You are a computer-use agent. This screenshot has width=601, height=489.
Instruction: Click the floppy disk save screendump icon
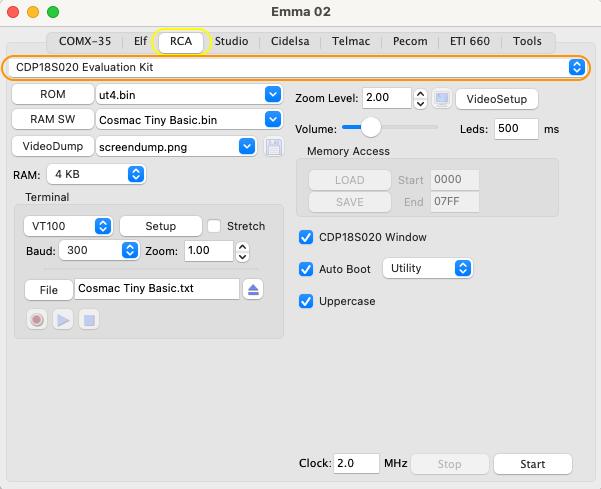coord(274,147)
